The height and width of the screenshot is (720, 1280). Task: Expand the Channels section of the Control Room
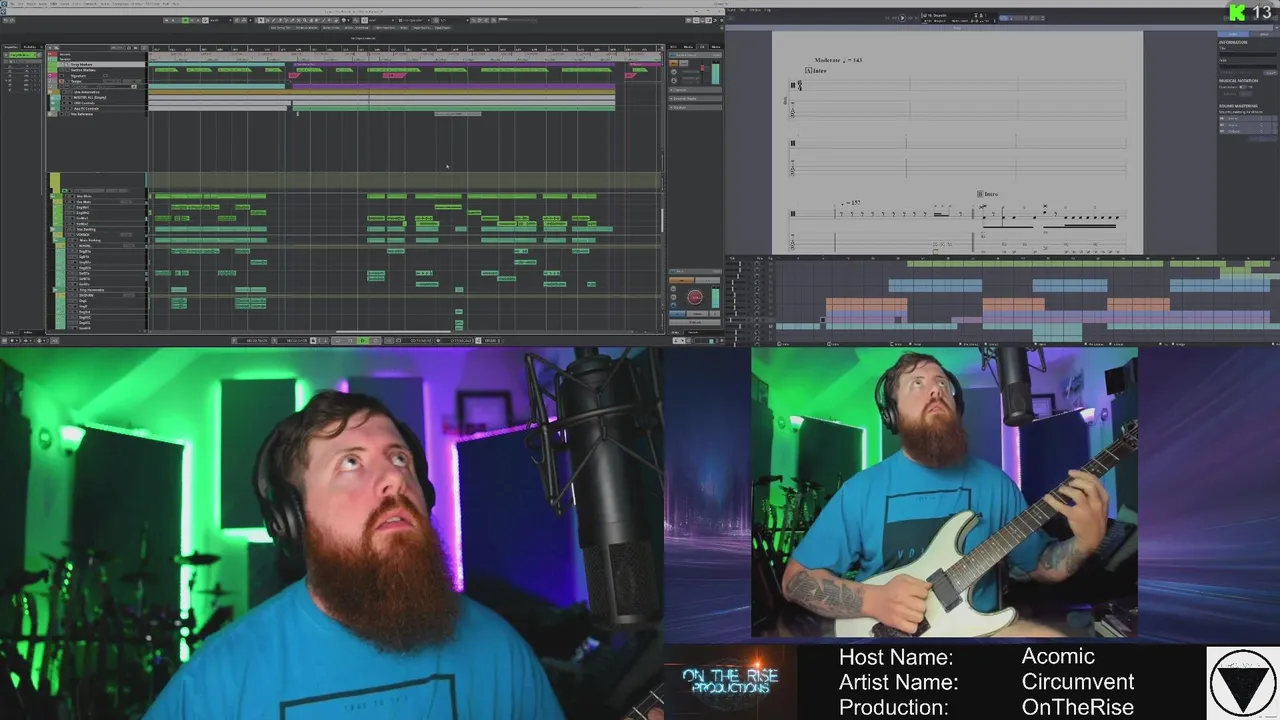(x=695, y=90)
